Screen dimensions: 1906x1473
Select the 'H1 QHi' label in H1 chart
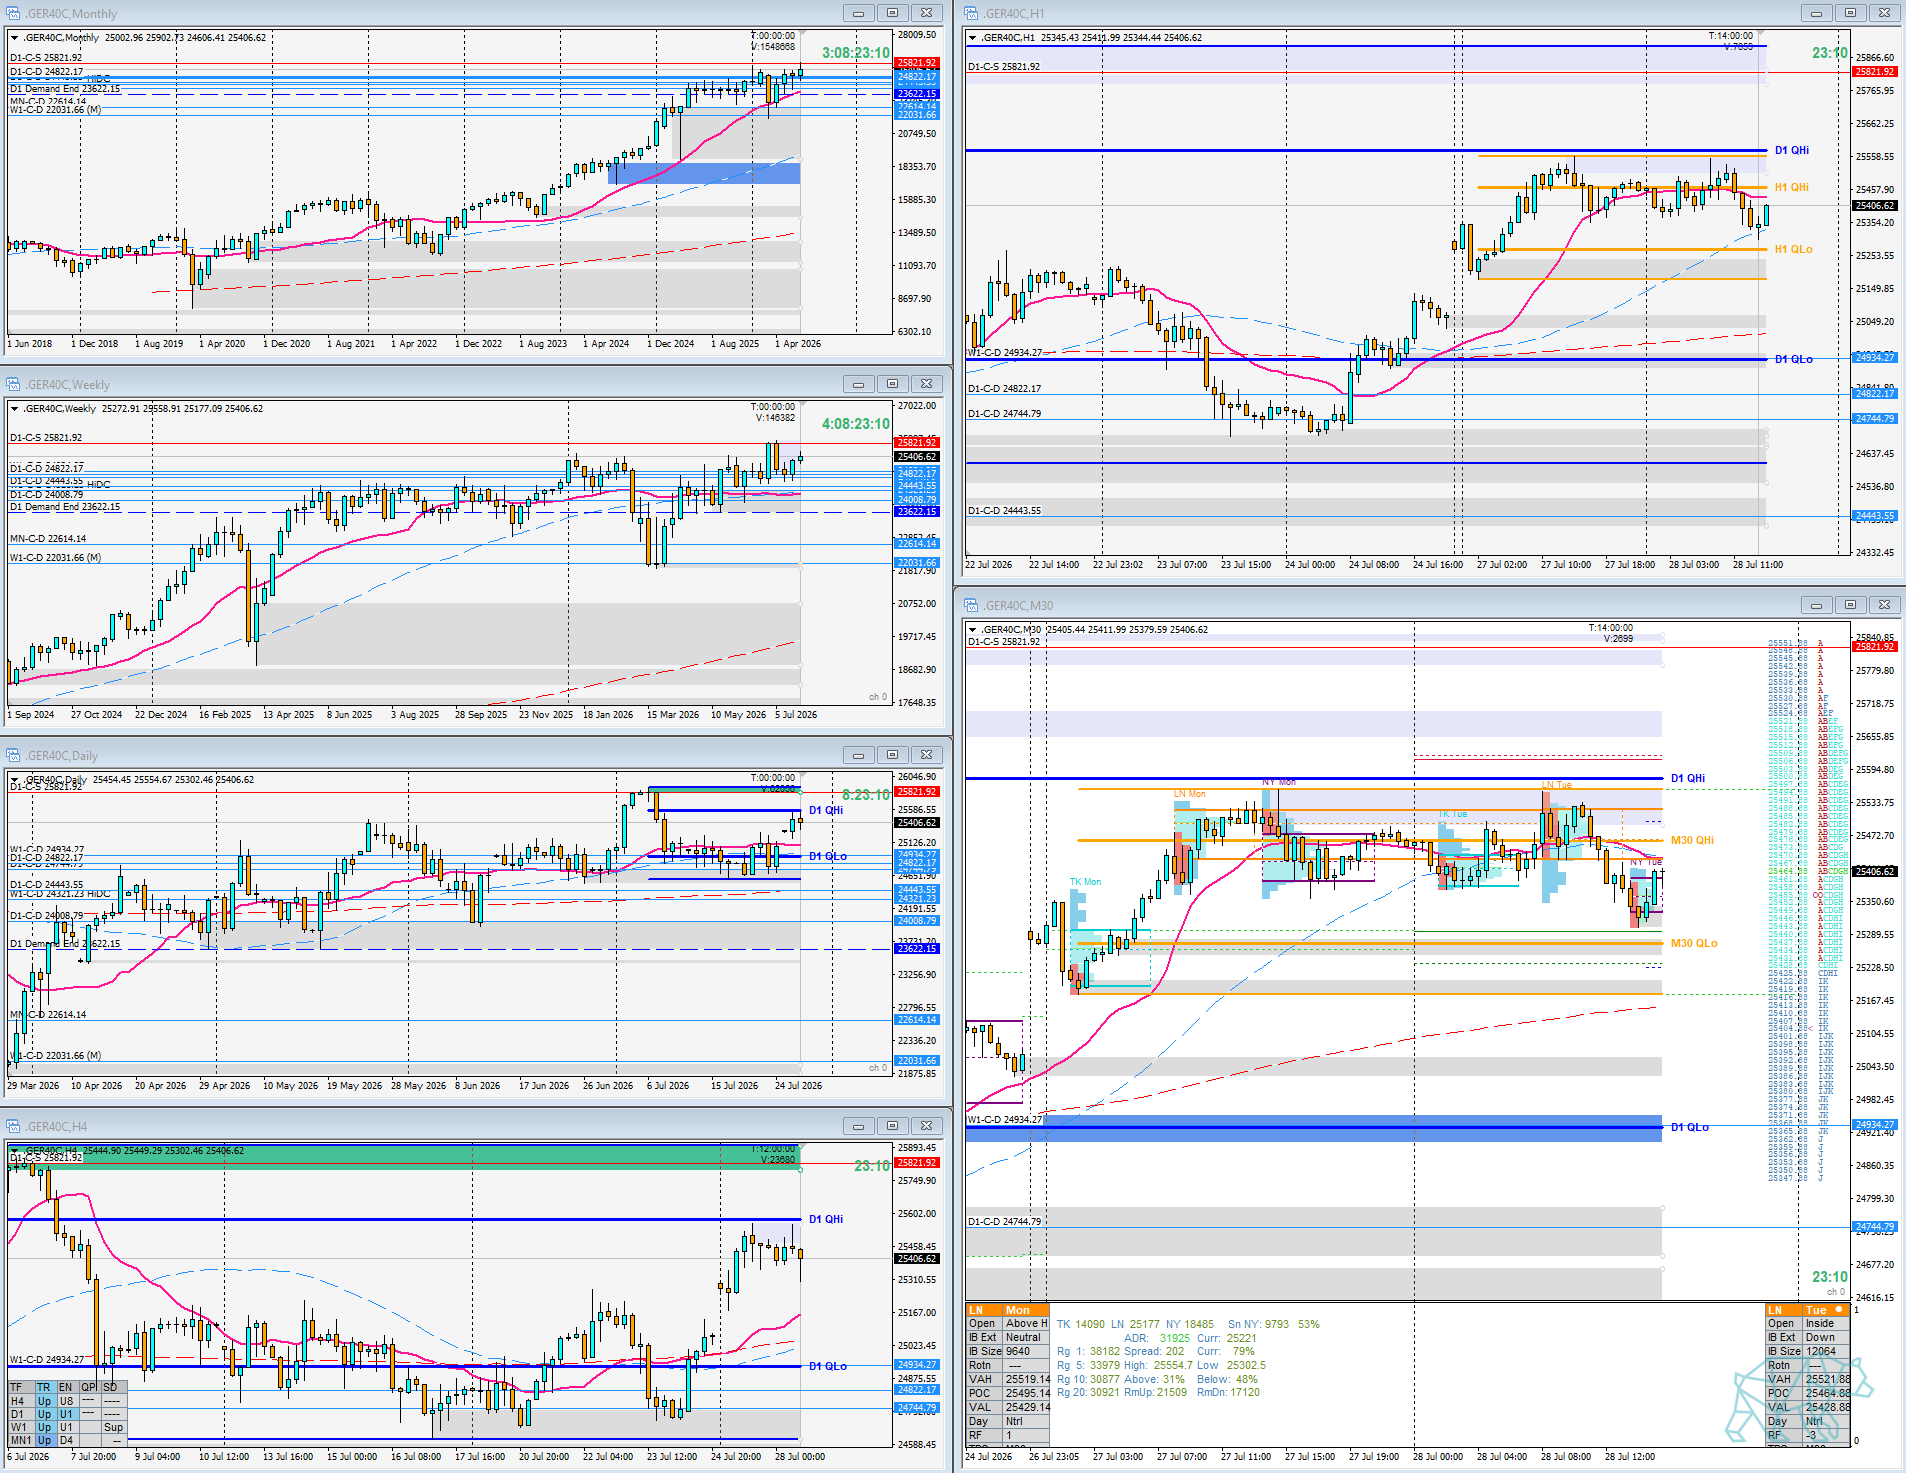coord(1792,188)
